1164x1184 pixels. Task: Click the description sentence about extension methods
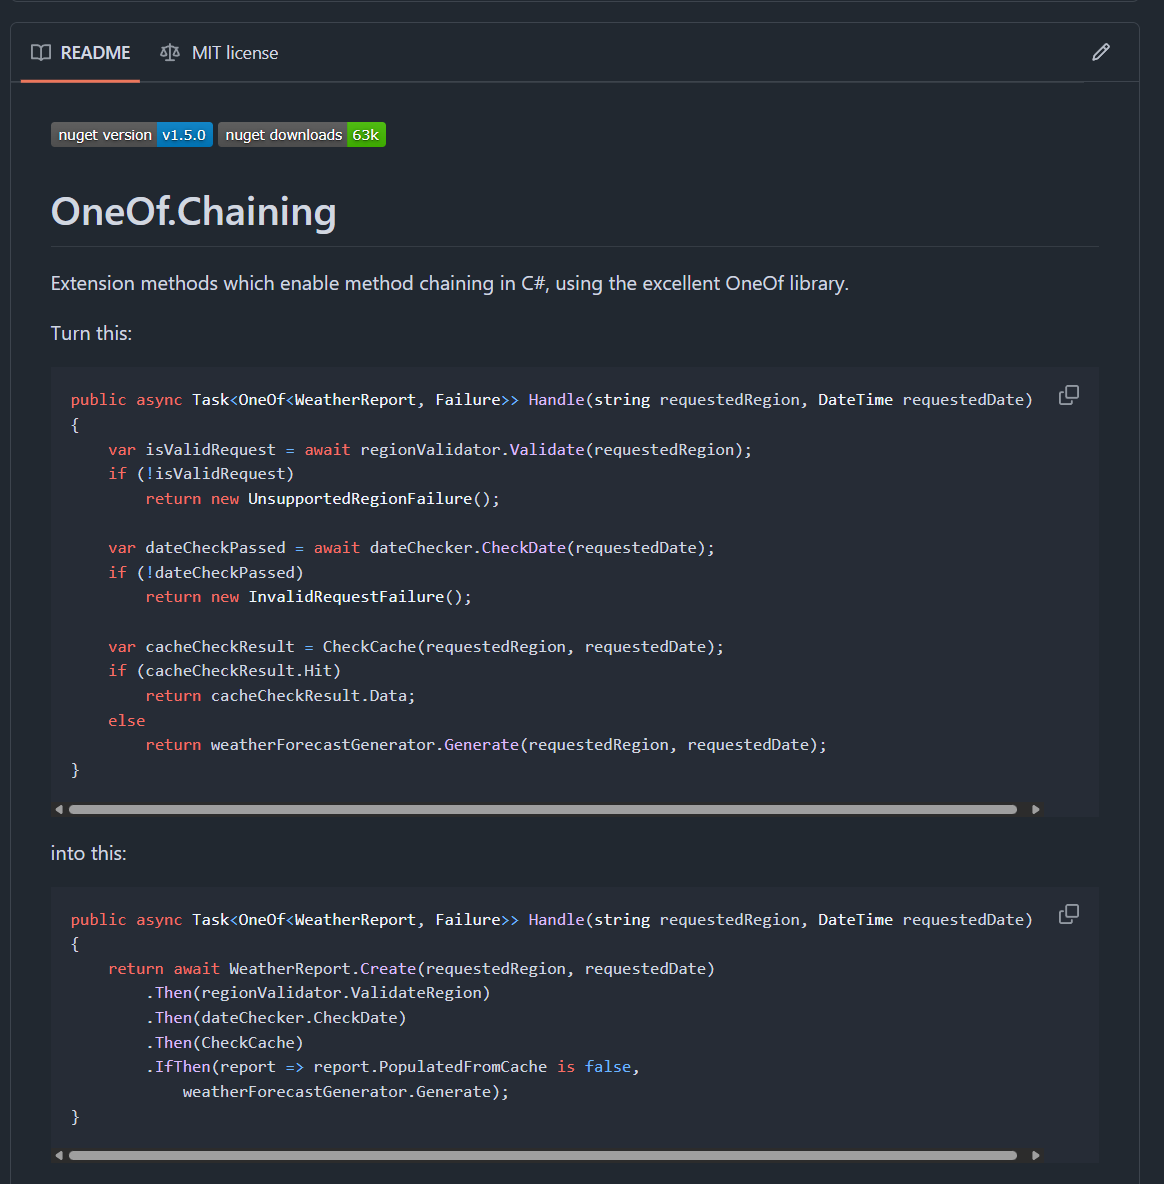tap(450, 283)
